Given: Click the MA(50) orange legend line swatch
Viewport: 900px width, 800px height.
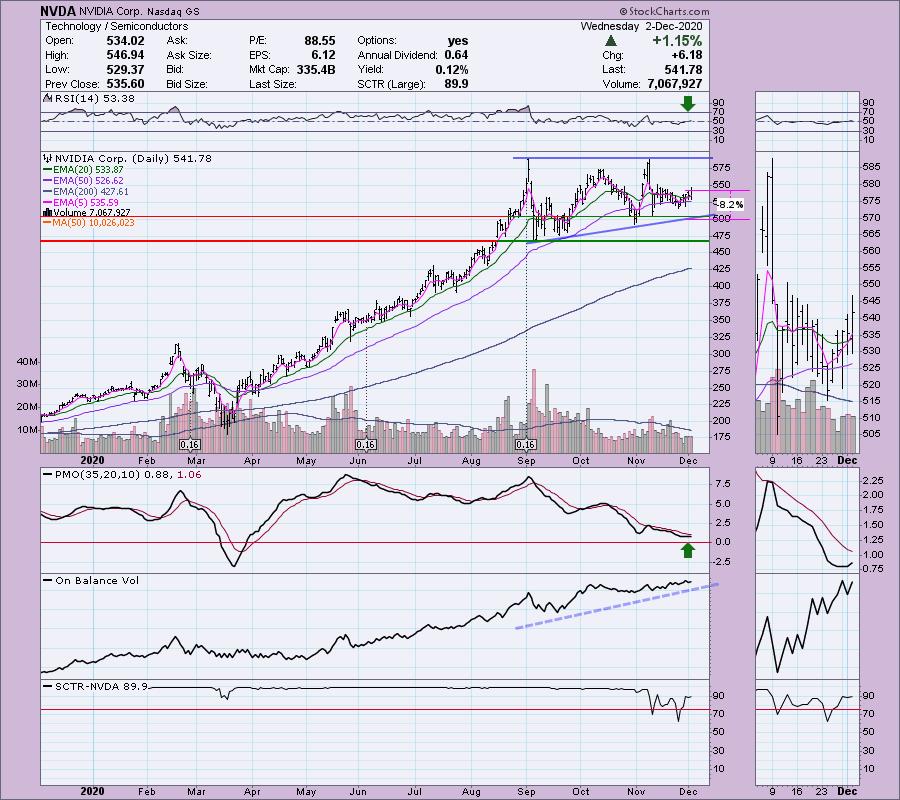Looking at the screenshot, I should click(x=48, y=223).
